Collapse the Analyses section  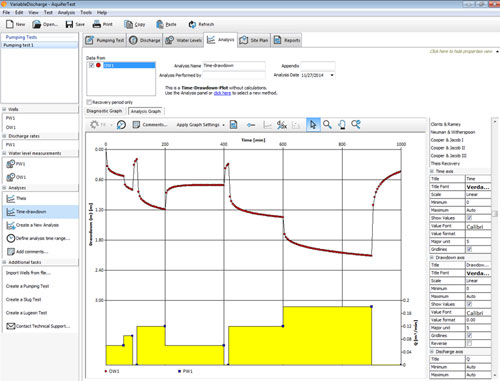tap(4, 188)
